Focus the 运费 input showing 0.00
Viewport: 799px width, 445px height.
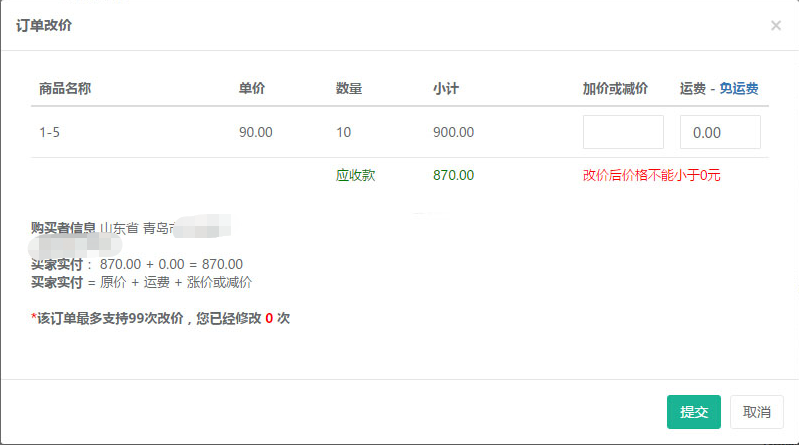tap(720, 132)
